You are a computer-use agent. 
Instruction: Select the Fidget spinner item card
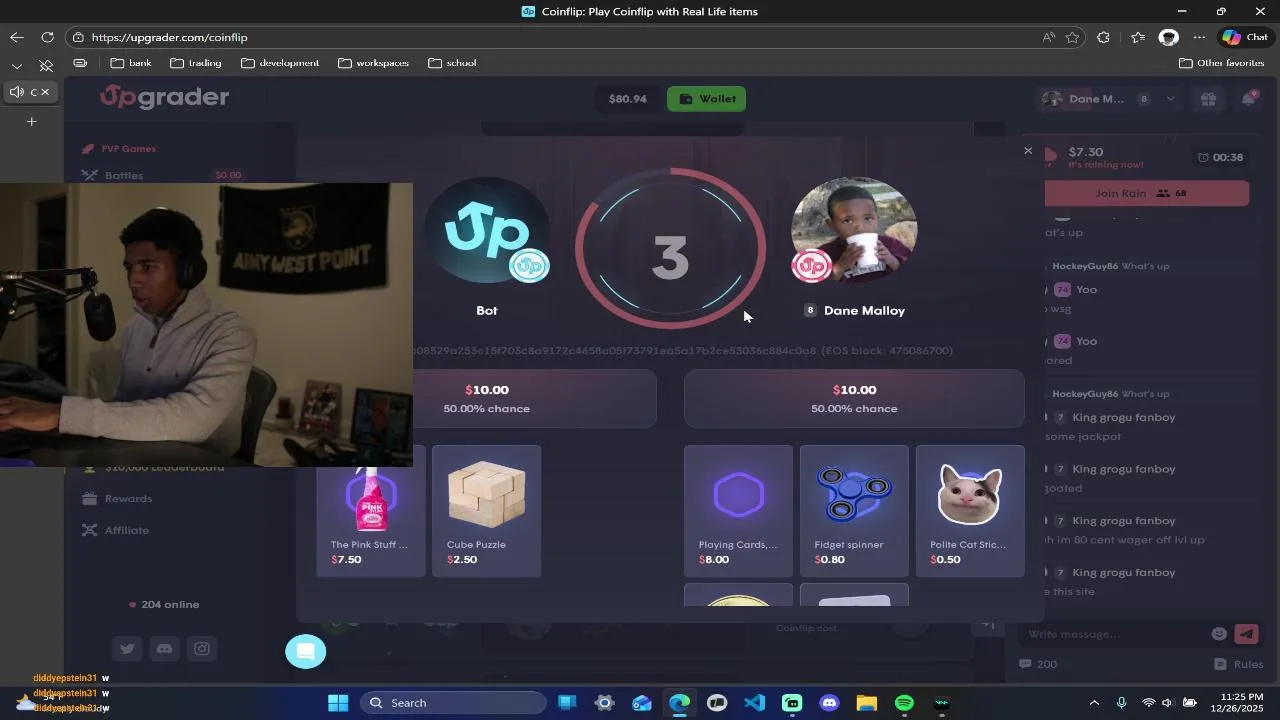coord(855,511)
